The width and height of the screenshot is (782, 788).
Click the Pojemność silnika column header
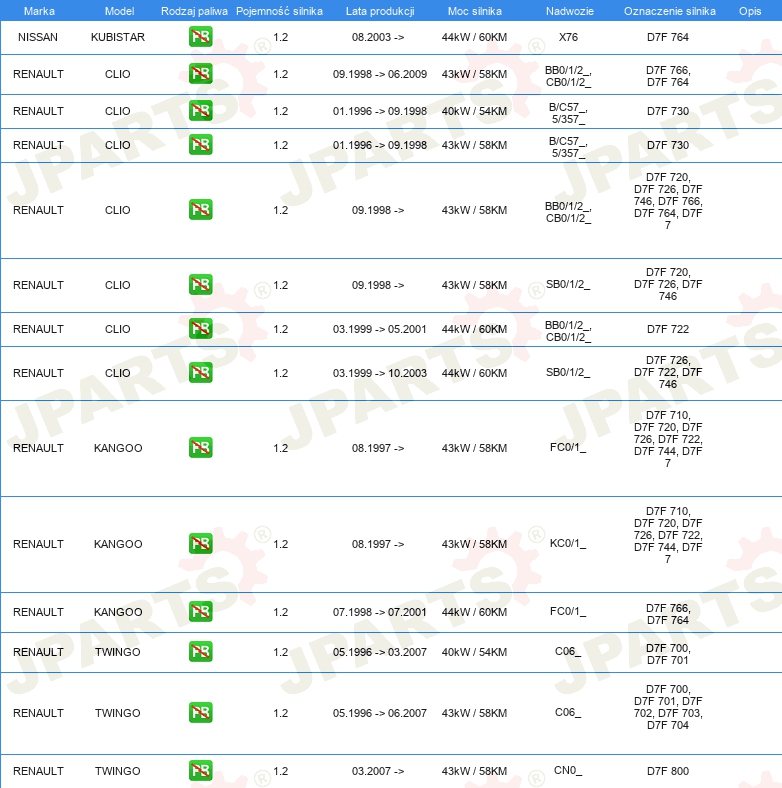pos(279,11)
